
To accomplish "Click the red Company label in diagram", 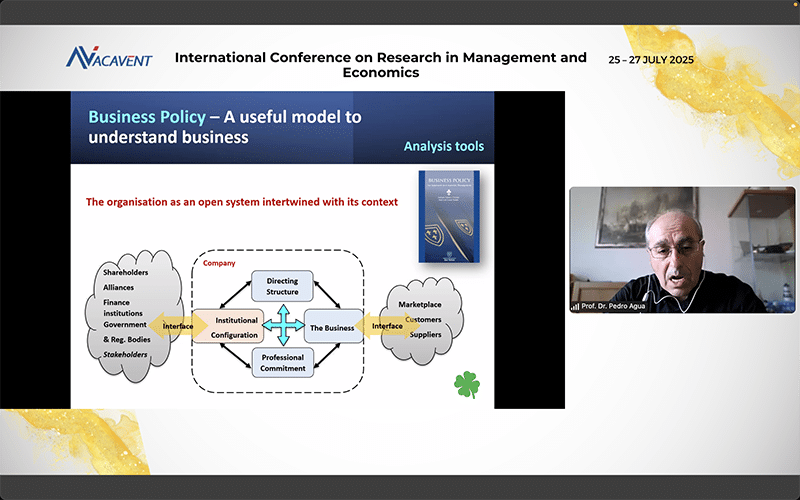I will click(x=218, y=264).
